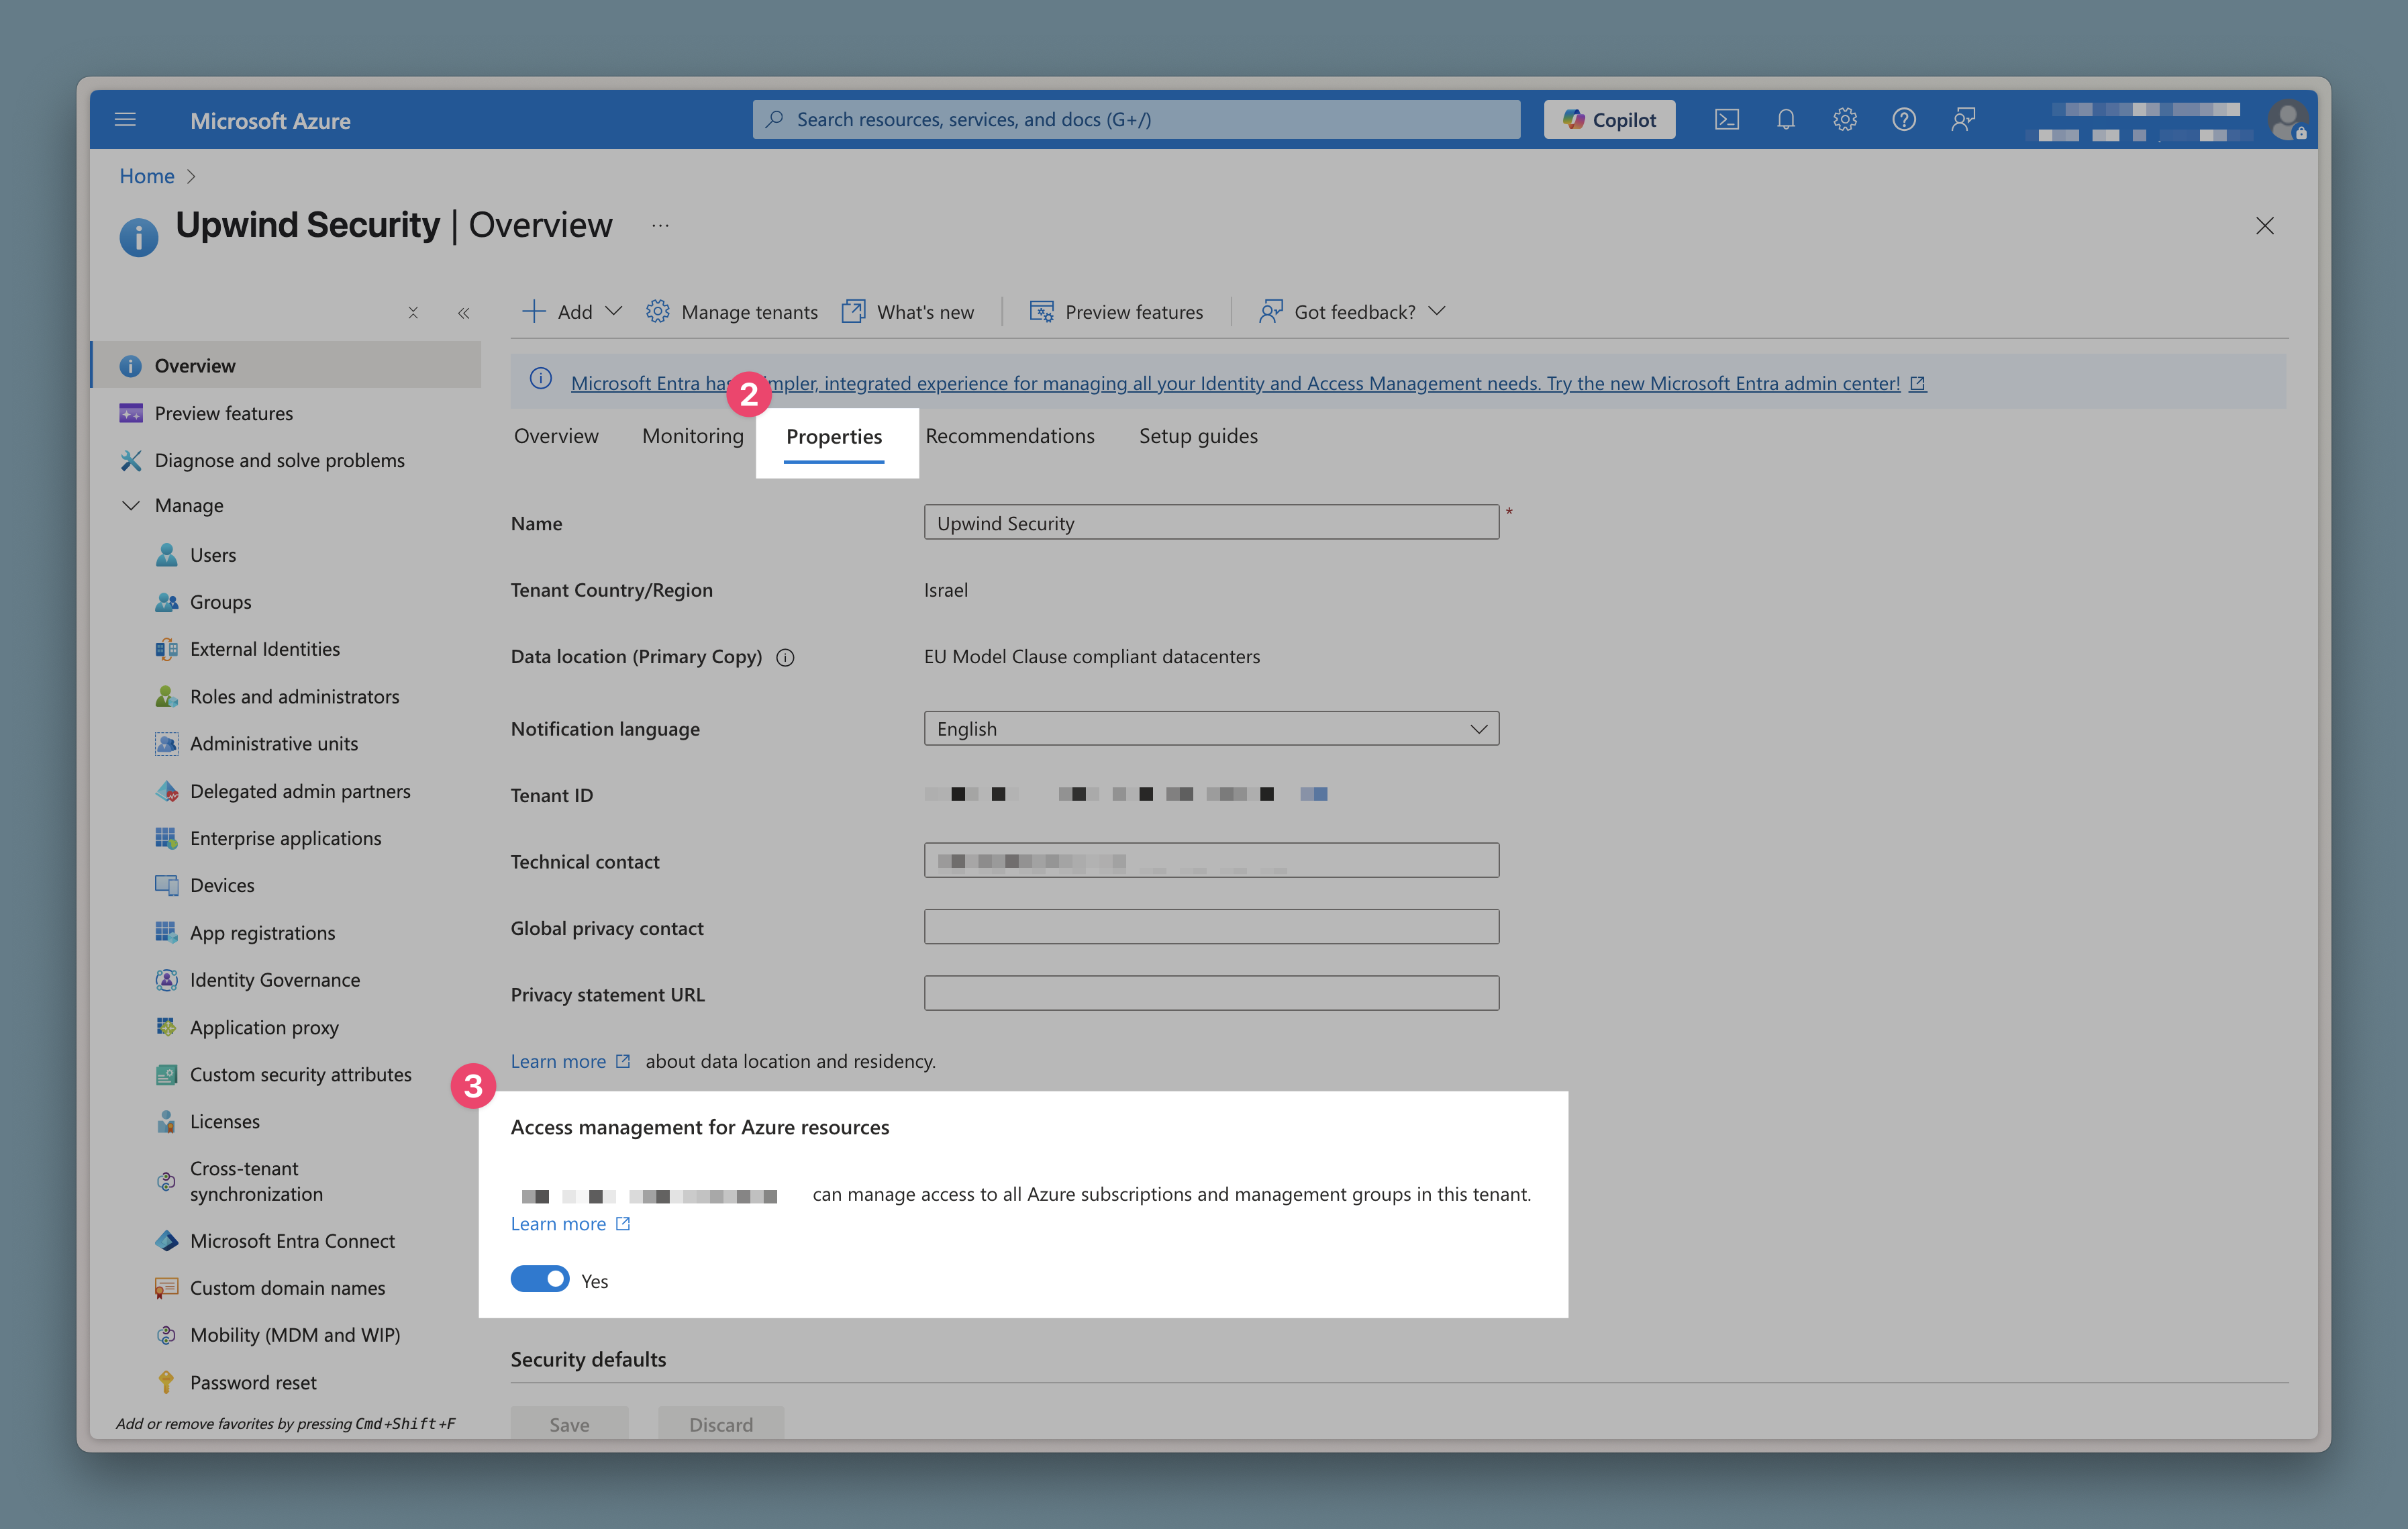Expand the Got feedback? dropdown

click(1352, 312)
